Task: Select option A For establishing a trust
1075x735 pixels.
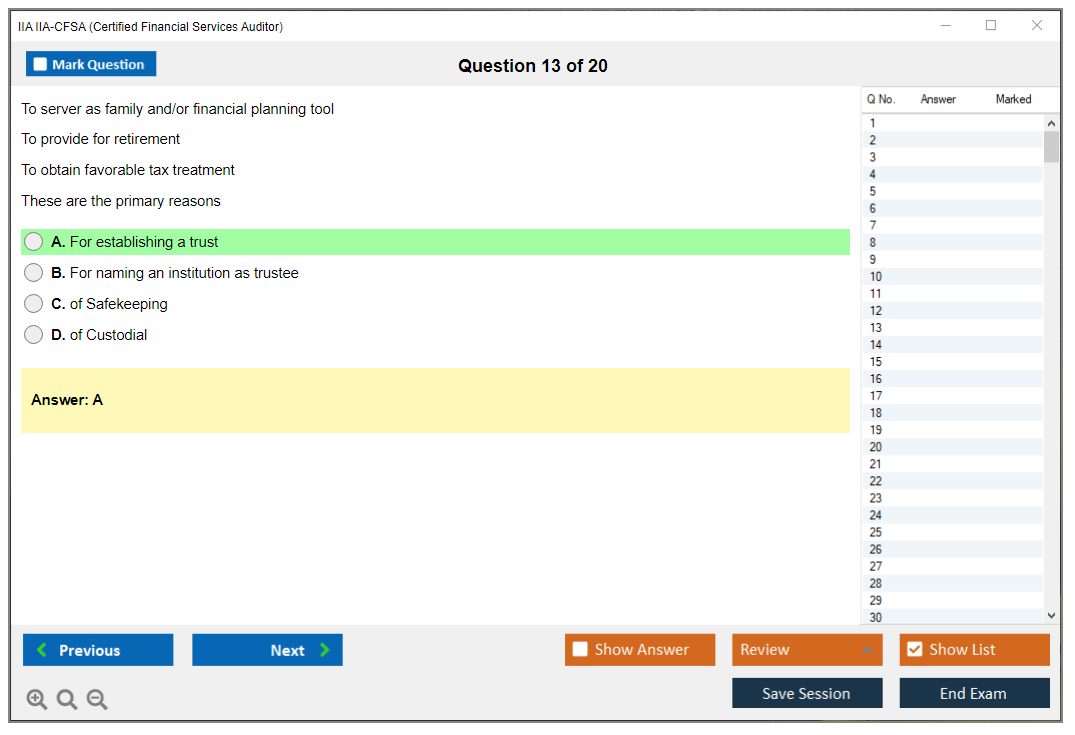Action: (x=34, y=242)
